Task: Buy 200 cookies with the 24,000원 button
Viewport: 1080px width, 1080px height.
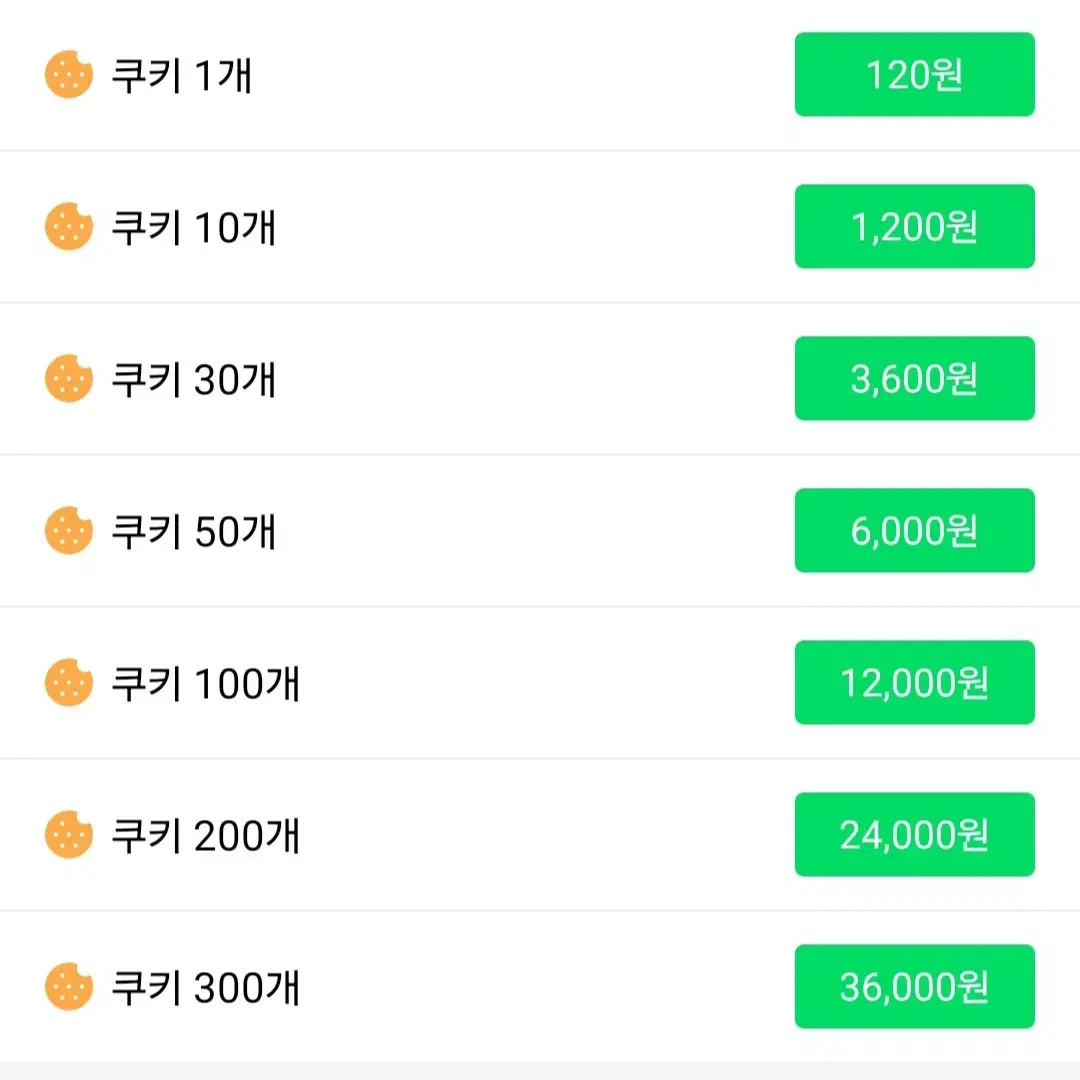Action: (915, 835)
